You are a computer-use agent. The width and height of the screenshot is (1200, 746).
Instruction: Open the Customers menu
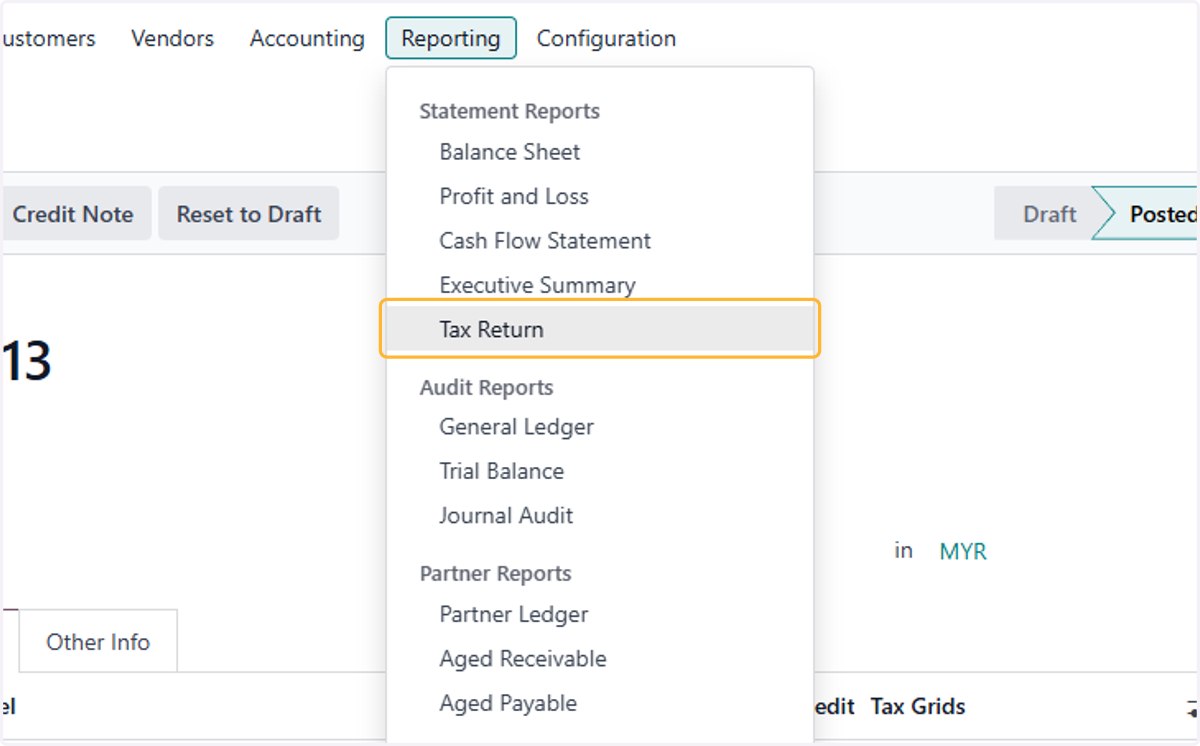click(48, 38)
